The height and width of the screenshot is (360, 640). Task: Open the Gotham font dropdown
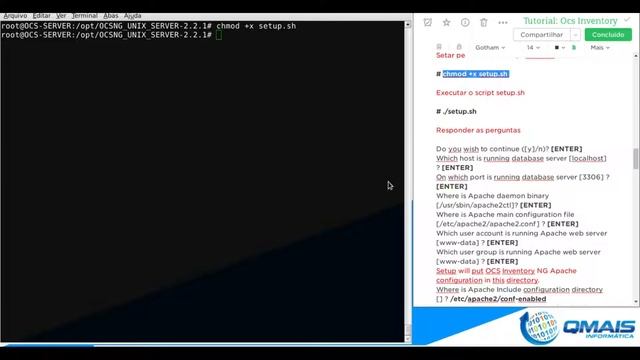(x=490, y=47)
